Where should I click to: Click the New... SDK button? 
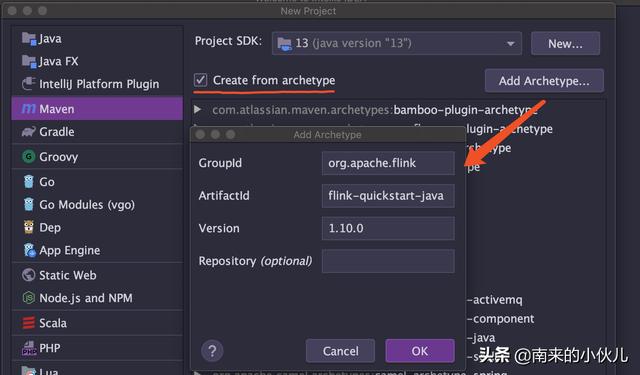pyautogui.click(x=565, y=43)
